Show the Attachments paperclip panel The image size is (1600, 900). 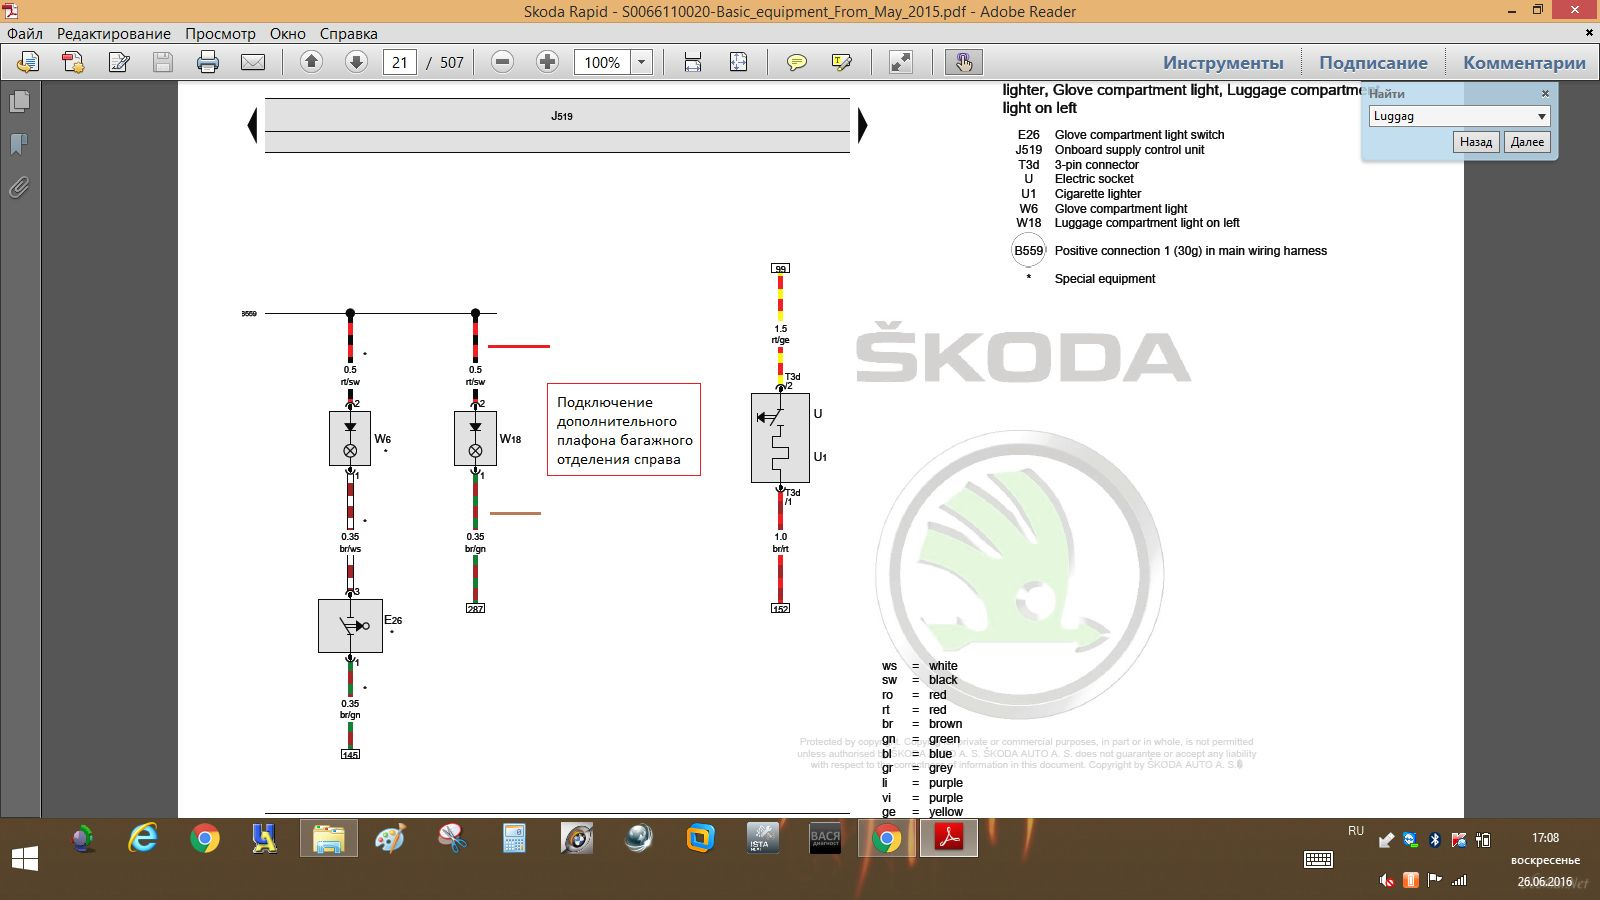[x=19, y=188]
